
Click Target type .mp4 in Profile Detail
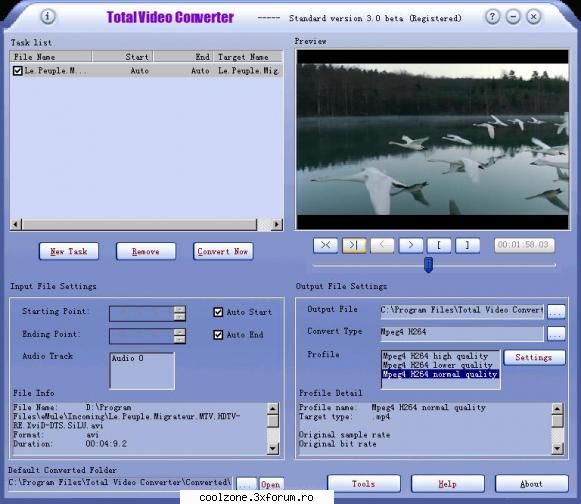coord(381,417)
